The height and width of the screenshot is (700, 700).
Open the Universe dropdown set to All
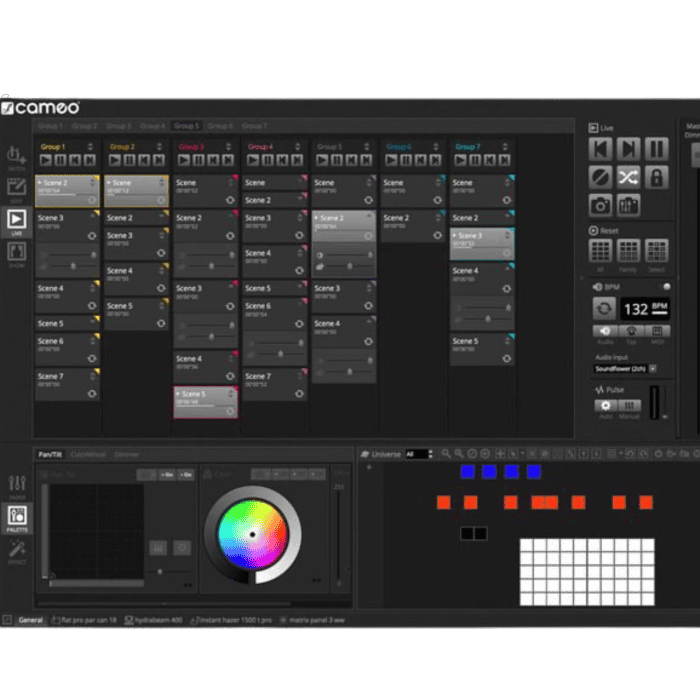tap(417, 454)
